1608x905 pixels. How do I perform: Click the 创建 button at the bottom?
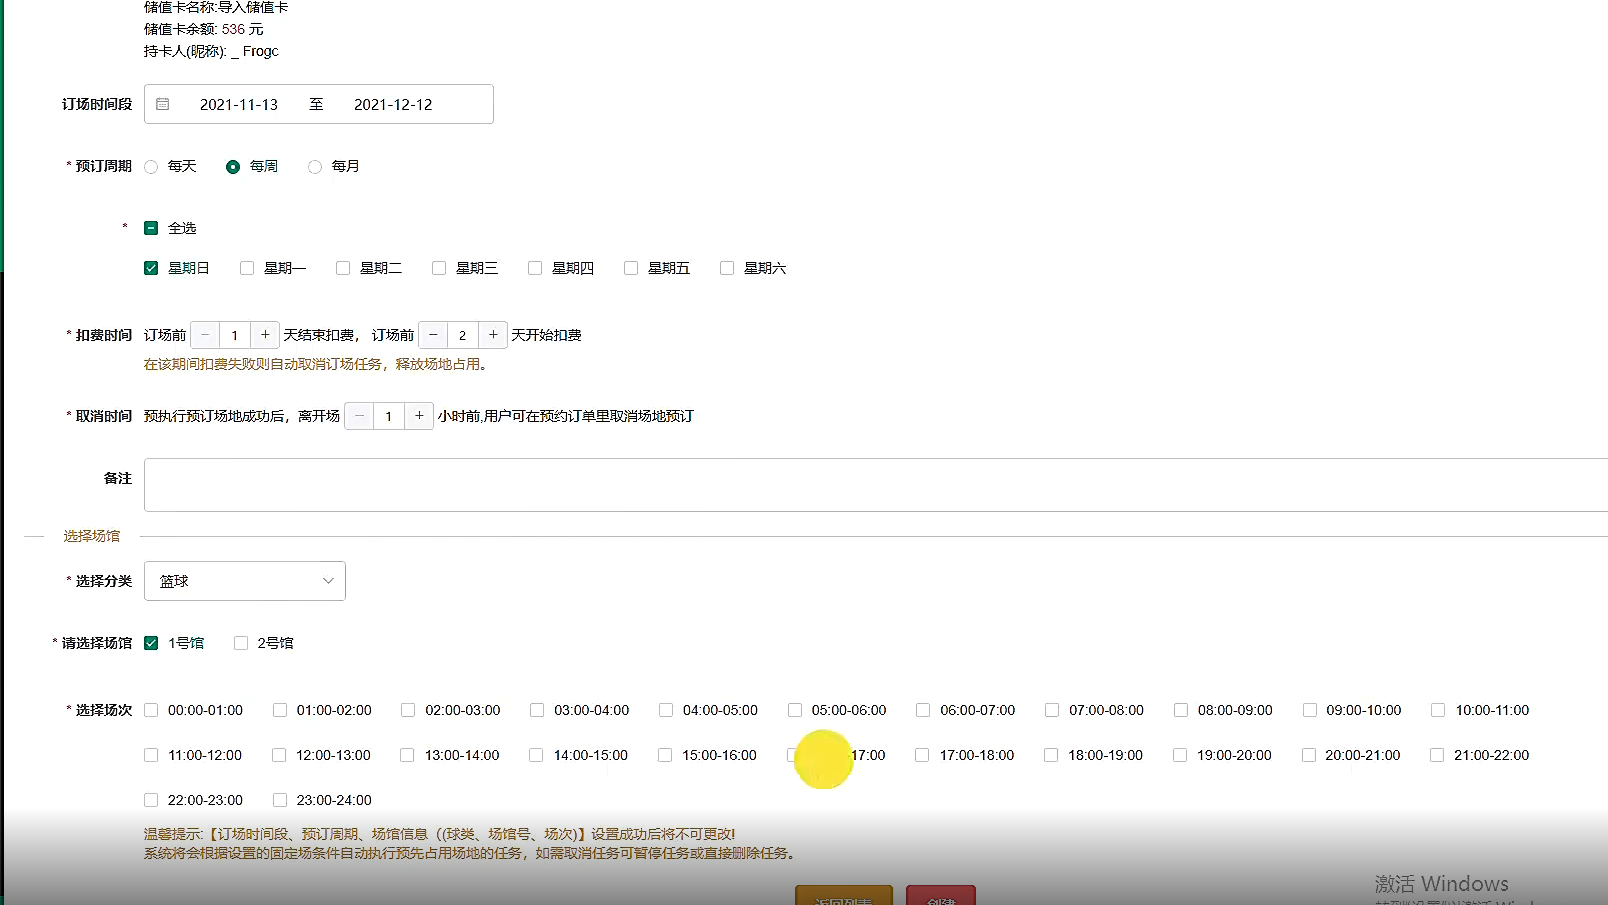(940, 898)
